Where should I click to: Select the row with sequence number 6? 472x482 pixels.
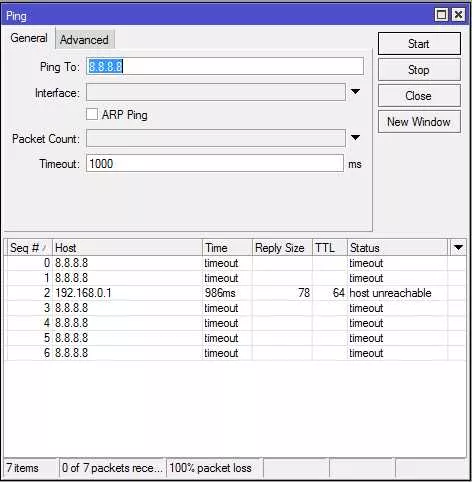(x=236, y=353)
